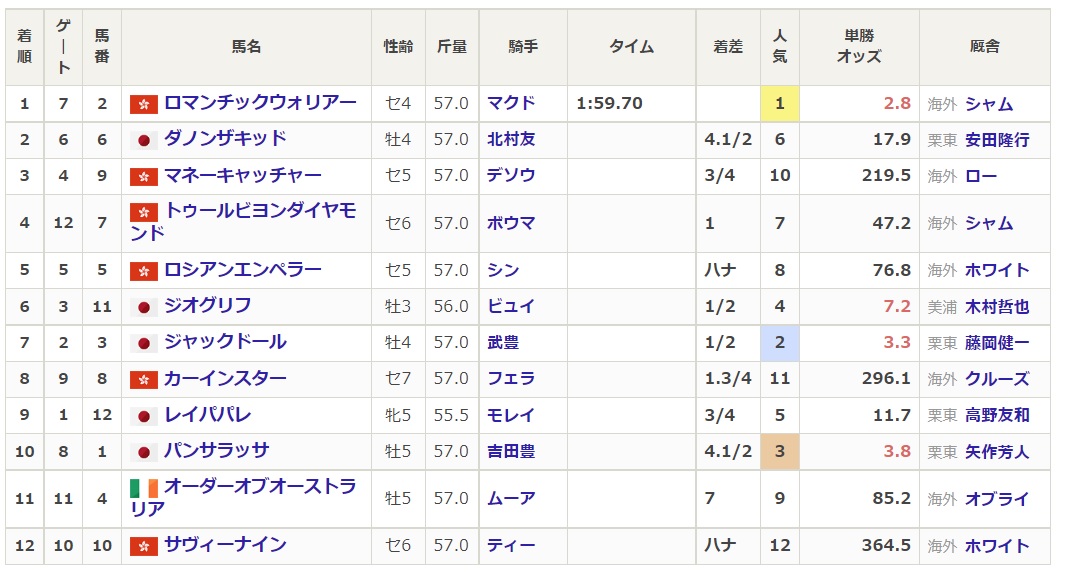Open trainer link 矢作芳人
This screenshot has width=1067, height=572.
coord(997,452)
